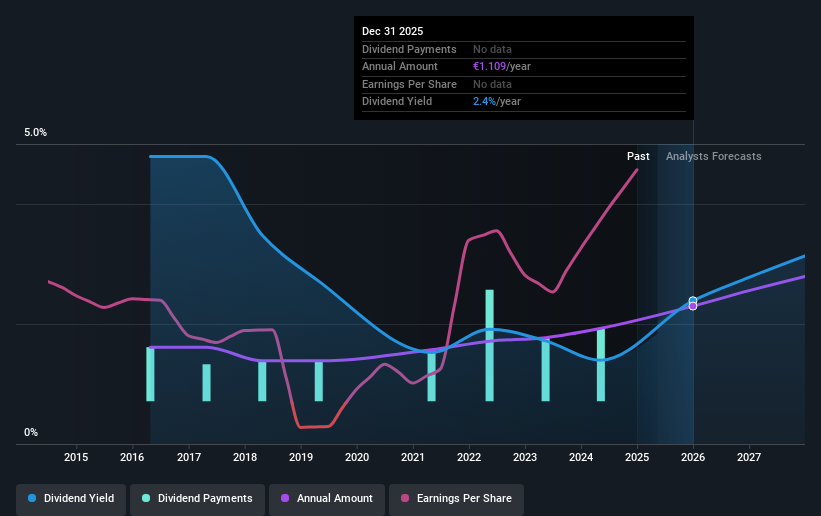
Task: Toggle the Dividend Payments legend series
Action: point(197,498)
